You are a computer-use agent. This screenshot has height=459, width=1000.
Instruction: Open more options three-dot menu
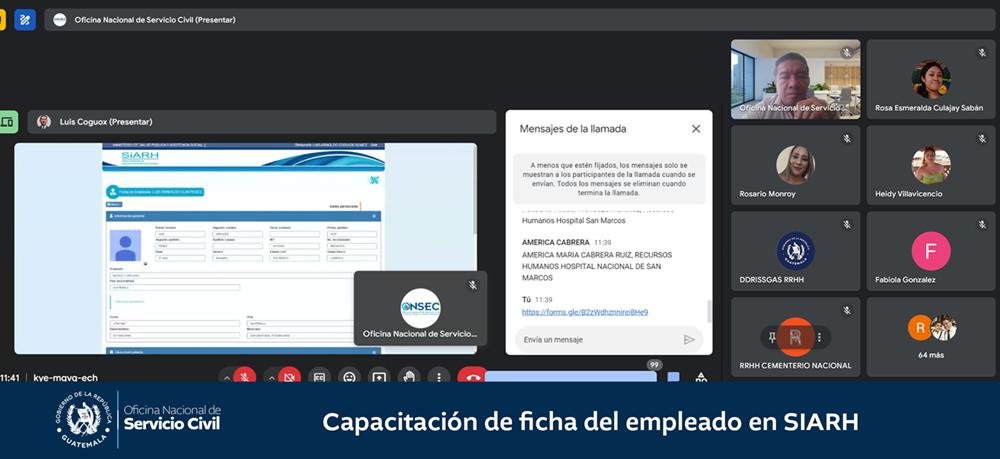(x=438, y=377)
